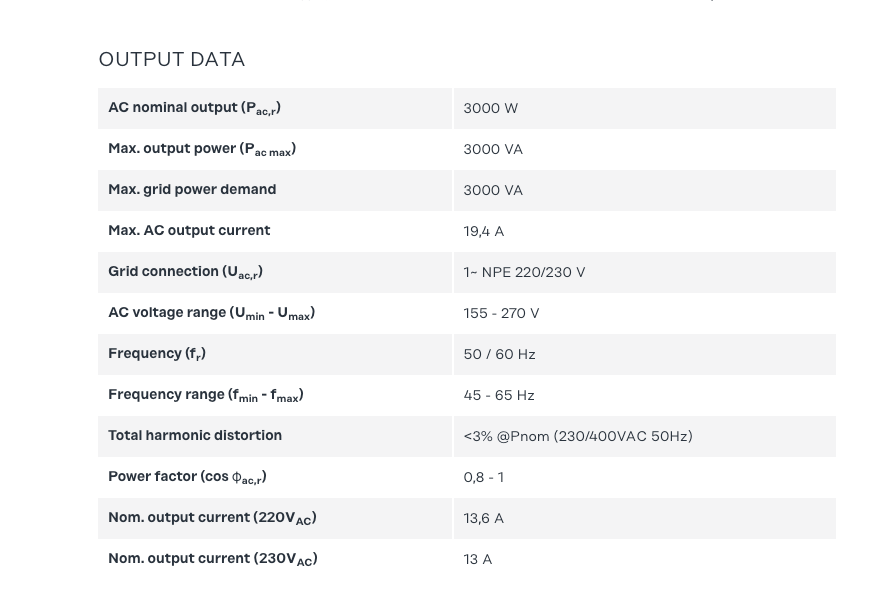Click the OUTPUT DATA section heading

coord(172,60)
